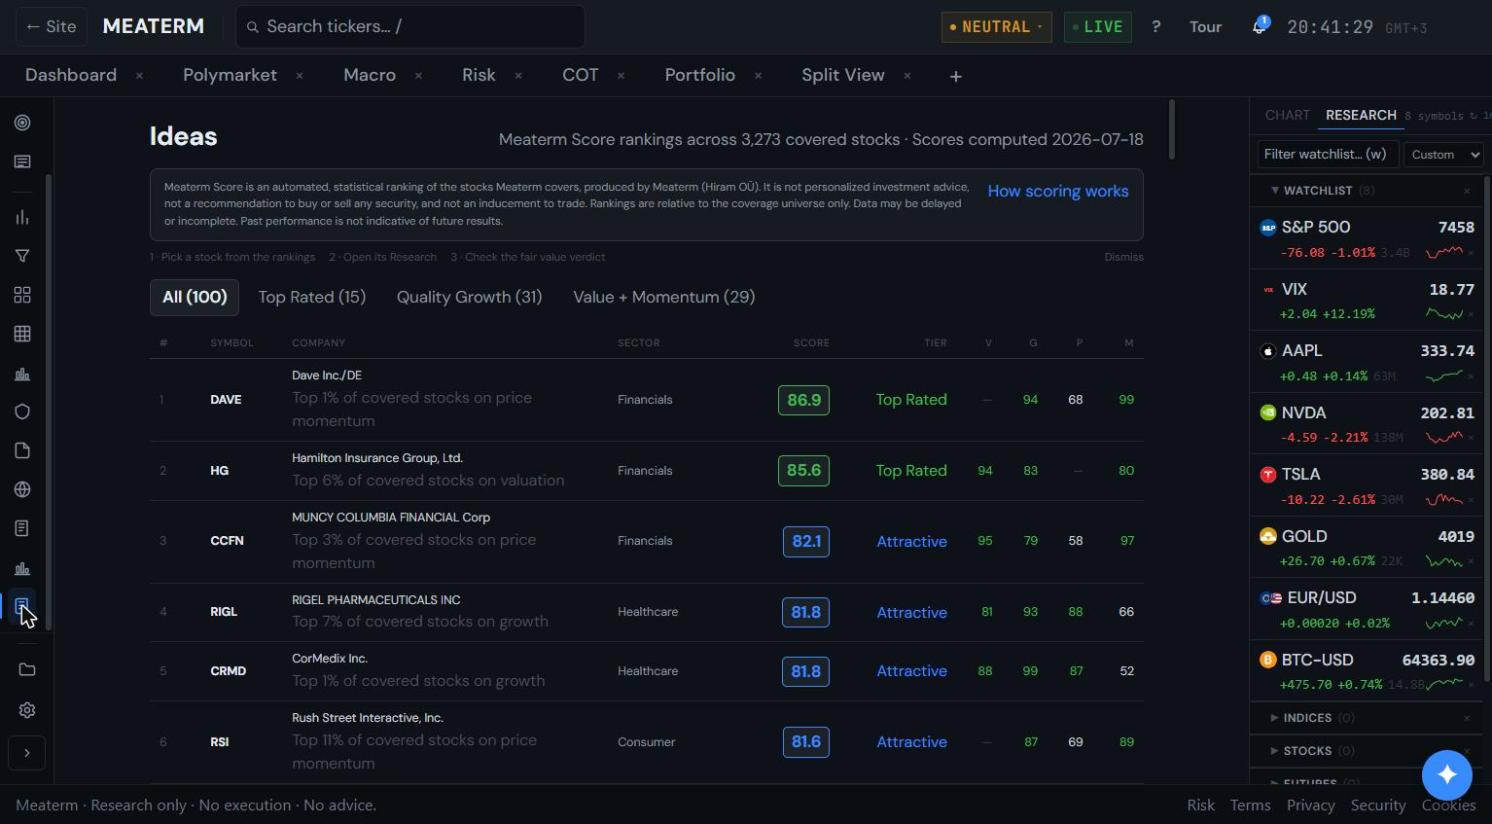
Task: Click the HG ticker symbol row
Action: pyautogui.click(x=219, y=471)
